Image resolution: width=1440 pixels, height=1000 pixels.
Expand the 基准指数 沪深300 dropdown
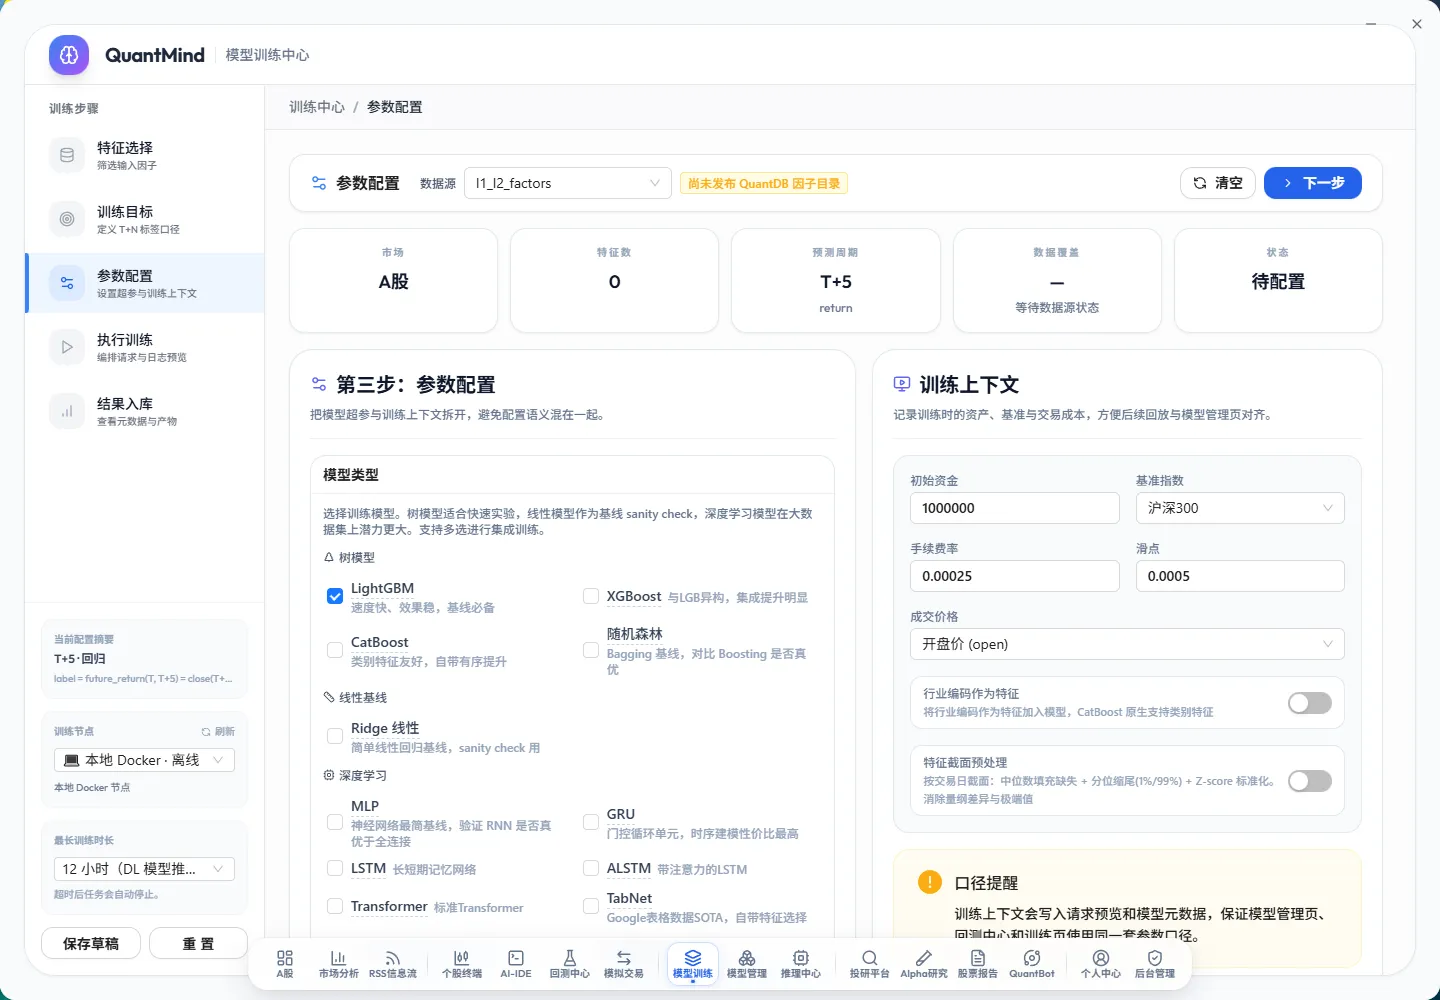coord(1240,508)
